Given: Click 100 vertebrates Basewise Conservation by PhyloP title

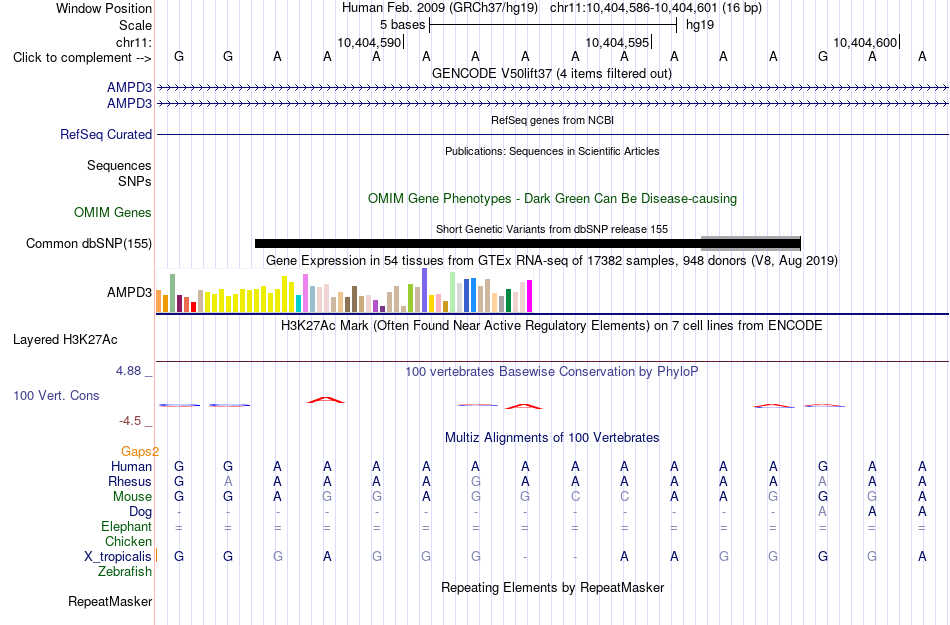Looking at the screenshot, I should pyautogui.click(x=552, y=371).
